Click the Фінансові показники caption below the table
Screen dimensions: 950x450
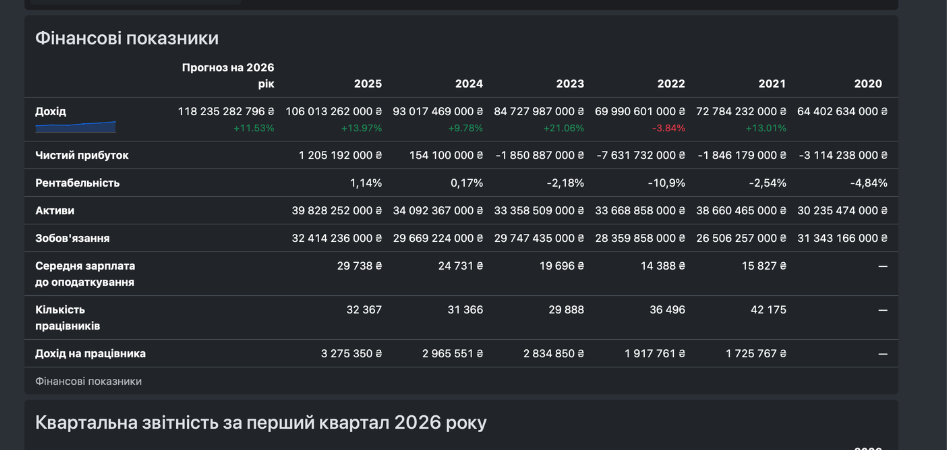pos(88,381)
